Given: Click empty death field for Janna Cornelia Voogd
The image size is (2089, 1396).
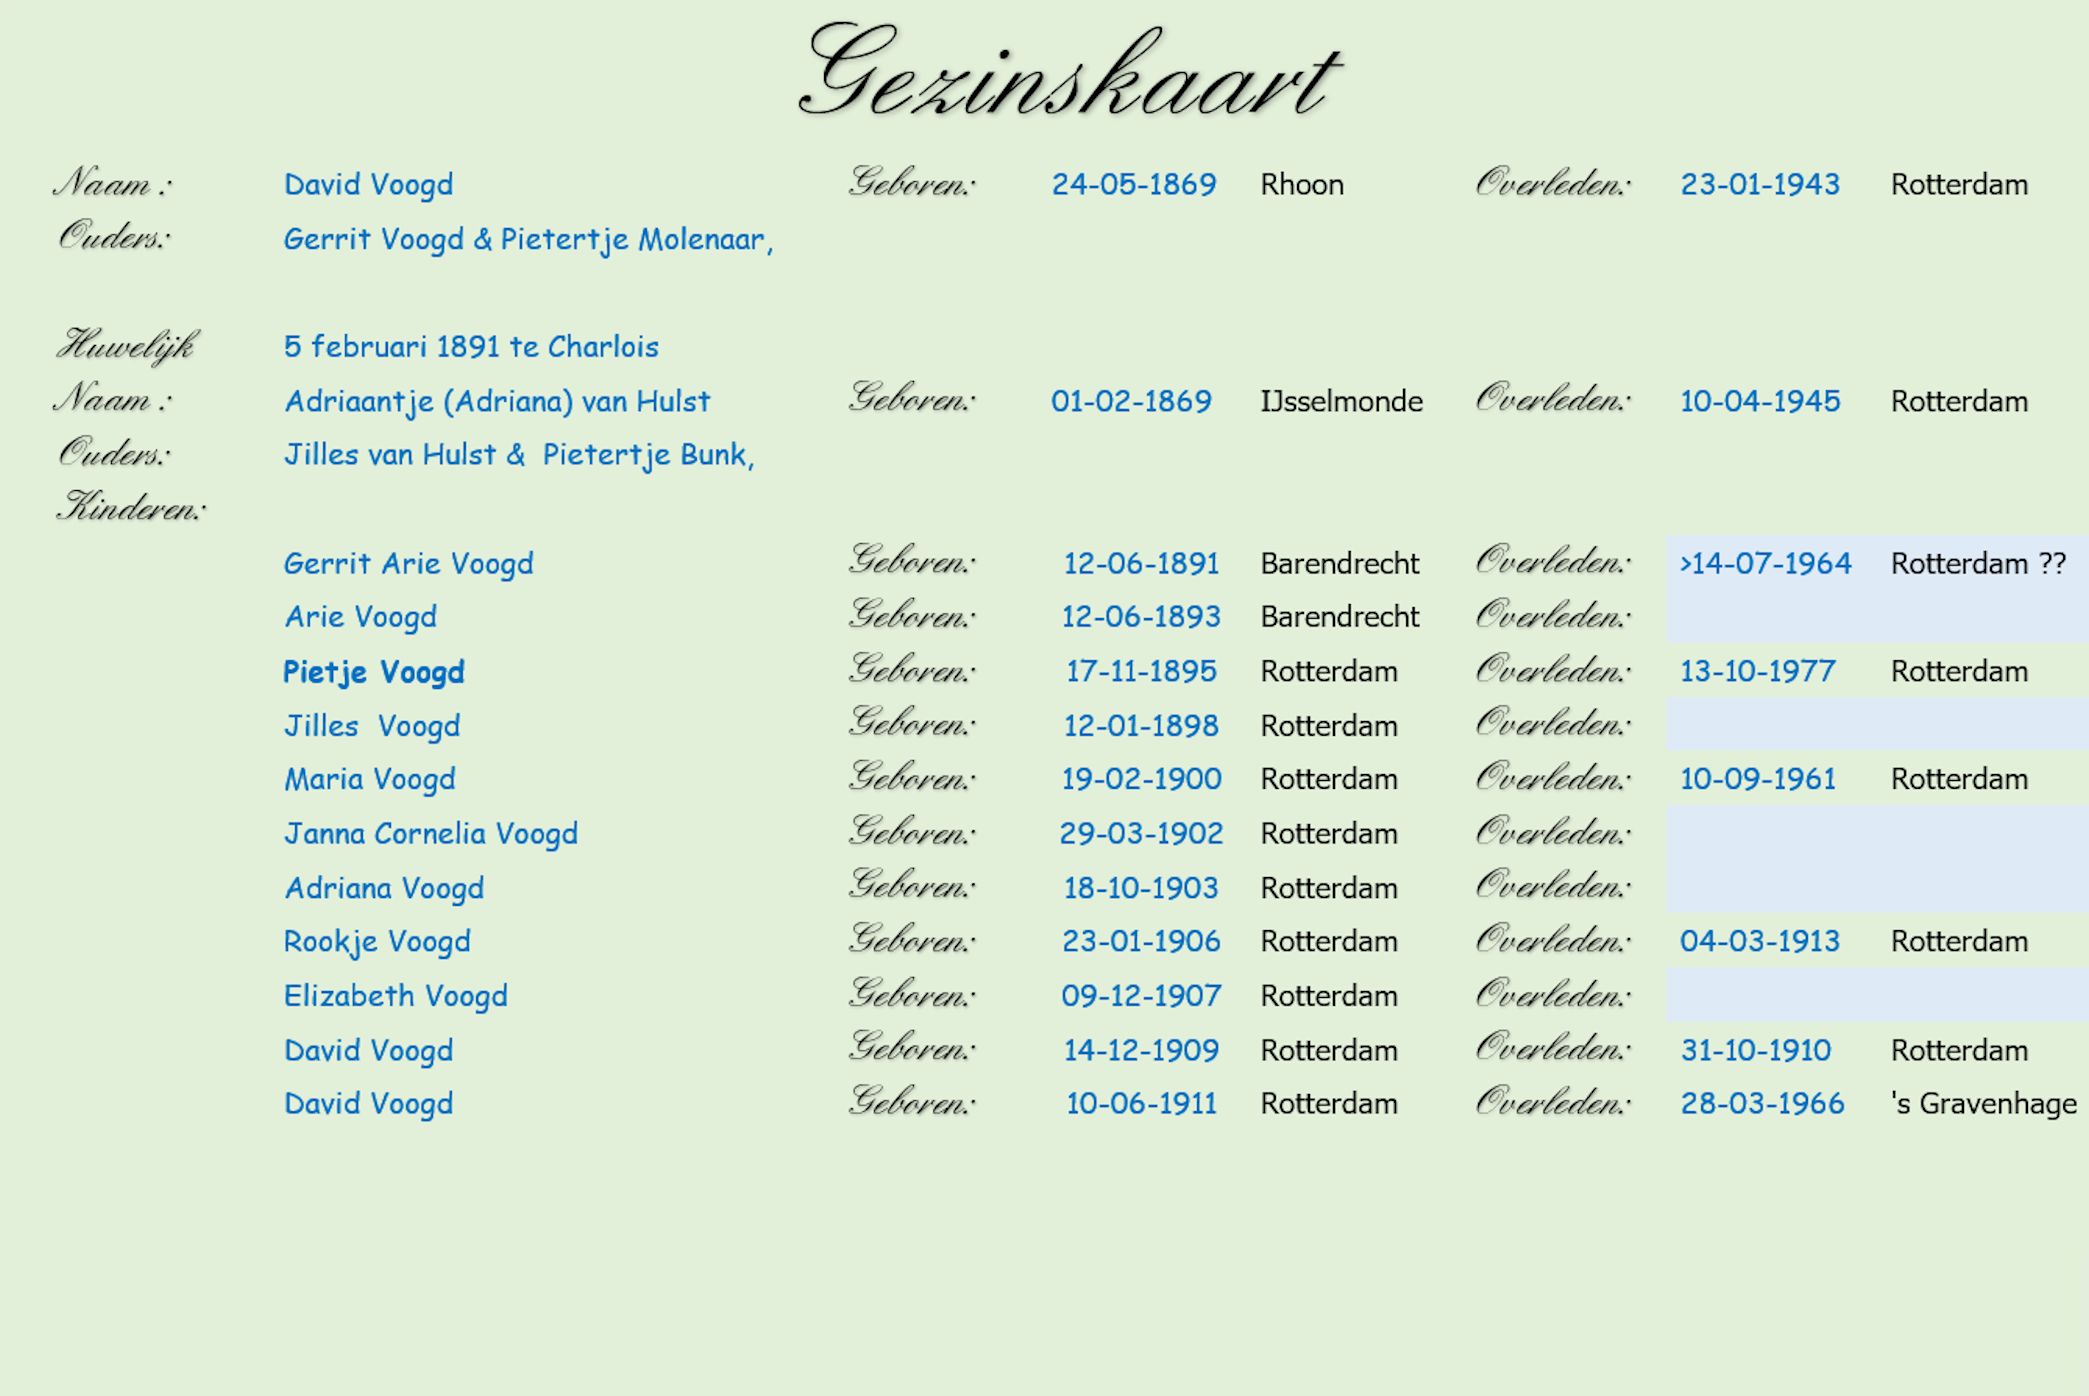Looking at the screenshot, I should tap(1877, 832).
